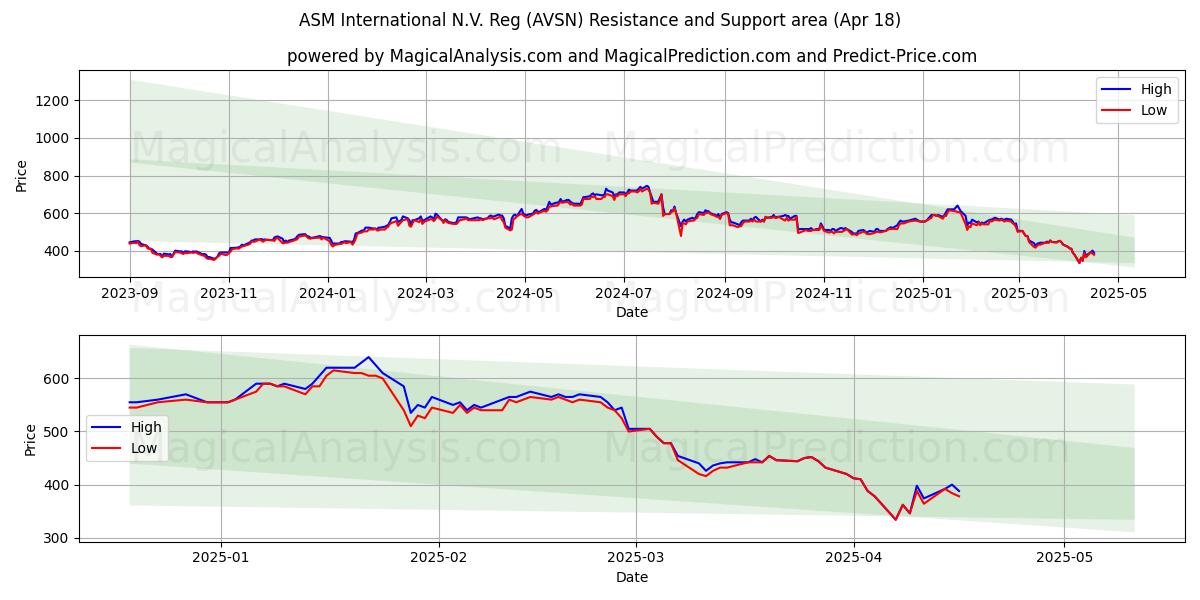The image size is (1200, 600).
Task: Click the '2025-02' tick label on the bottom chart
Action: [439, 557]
